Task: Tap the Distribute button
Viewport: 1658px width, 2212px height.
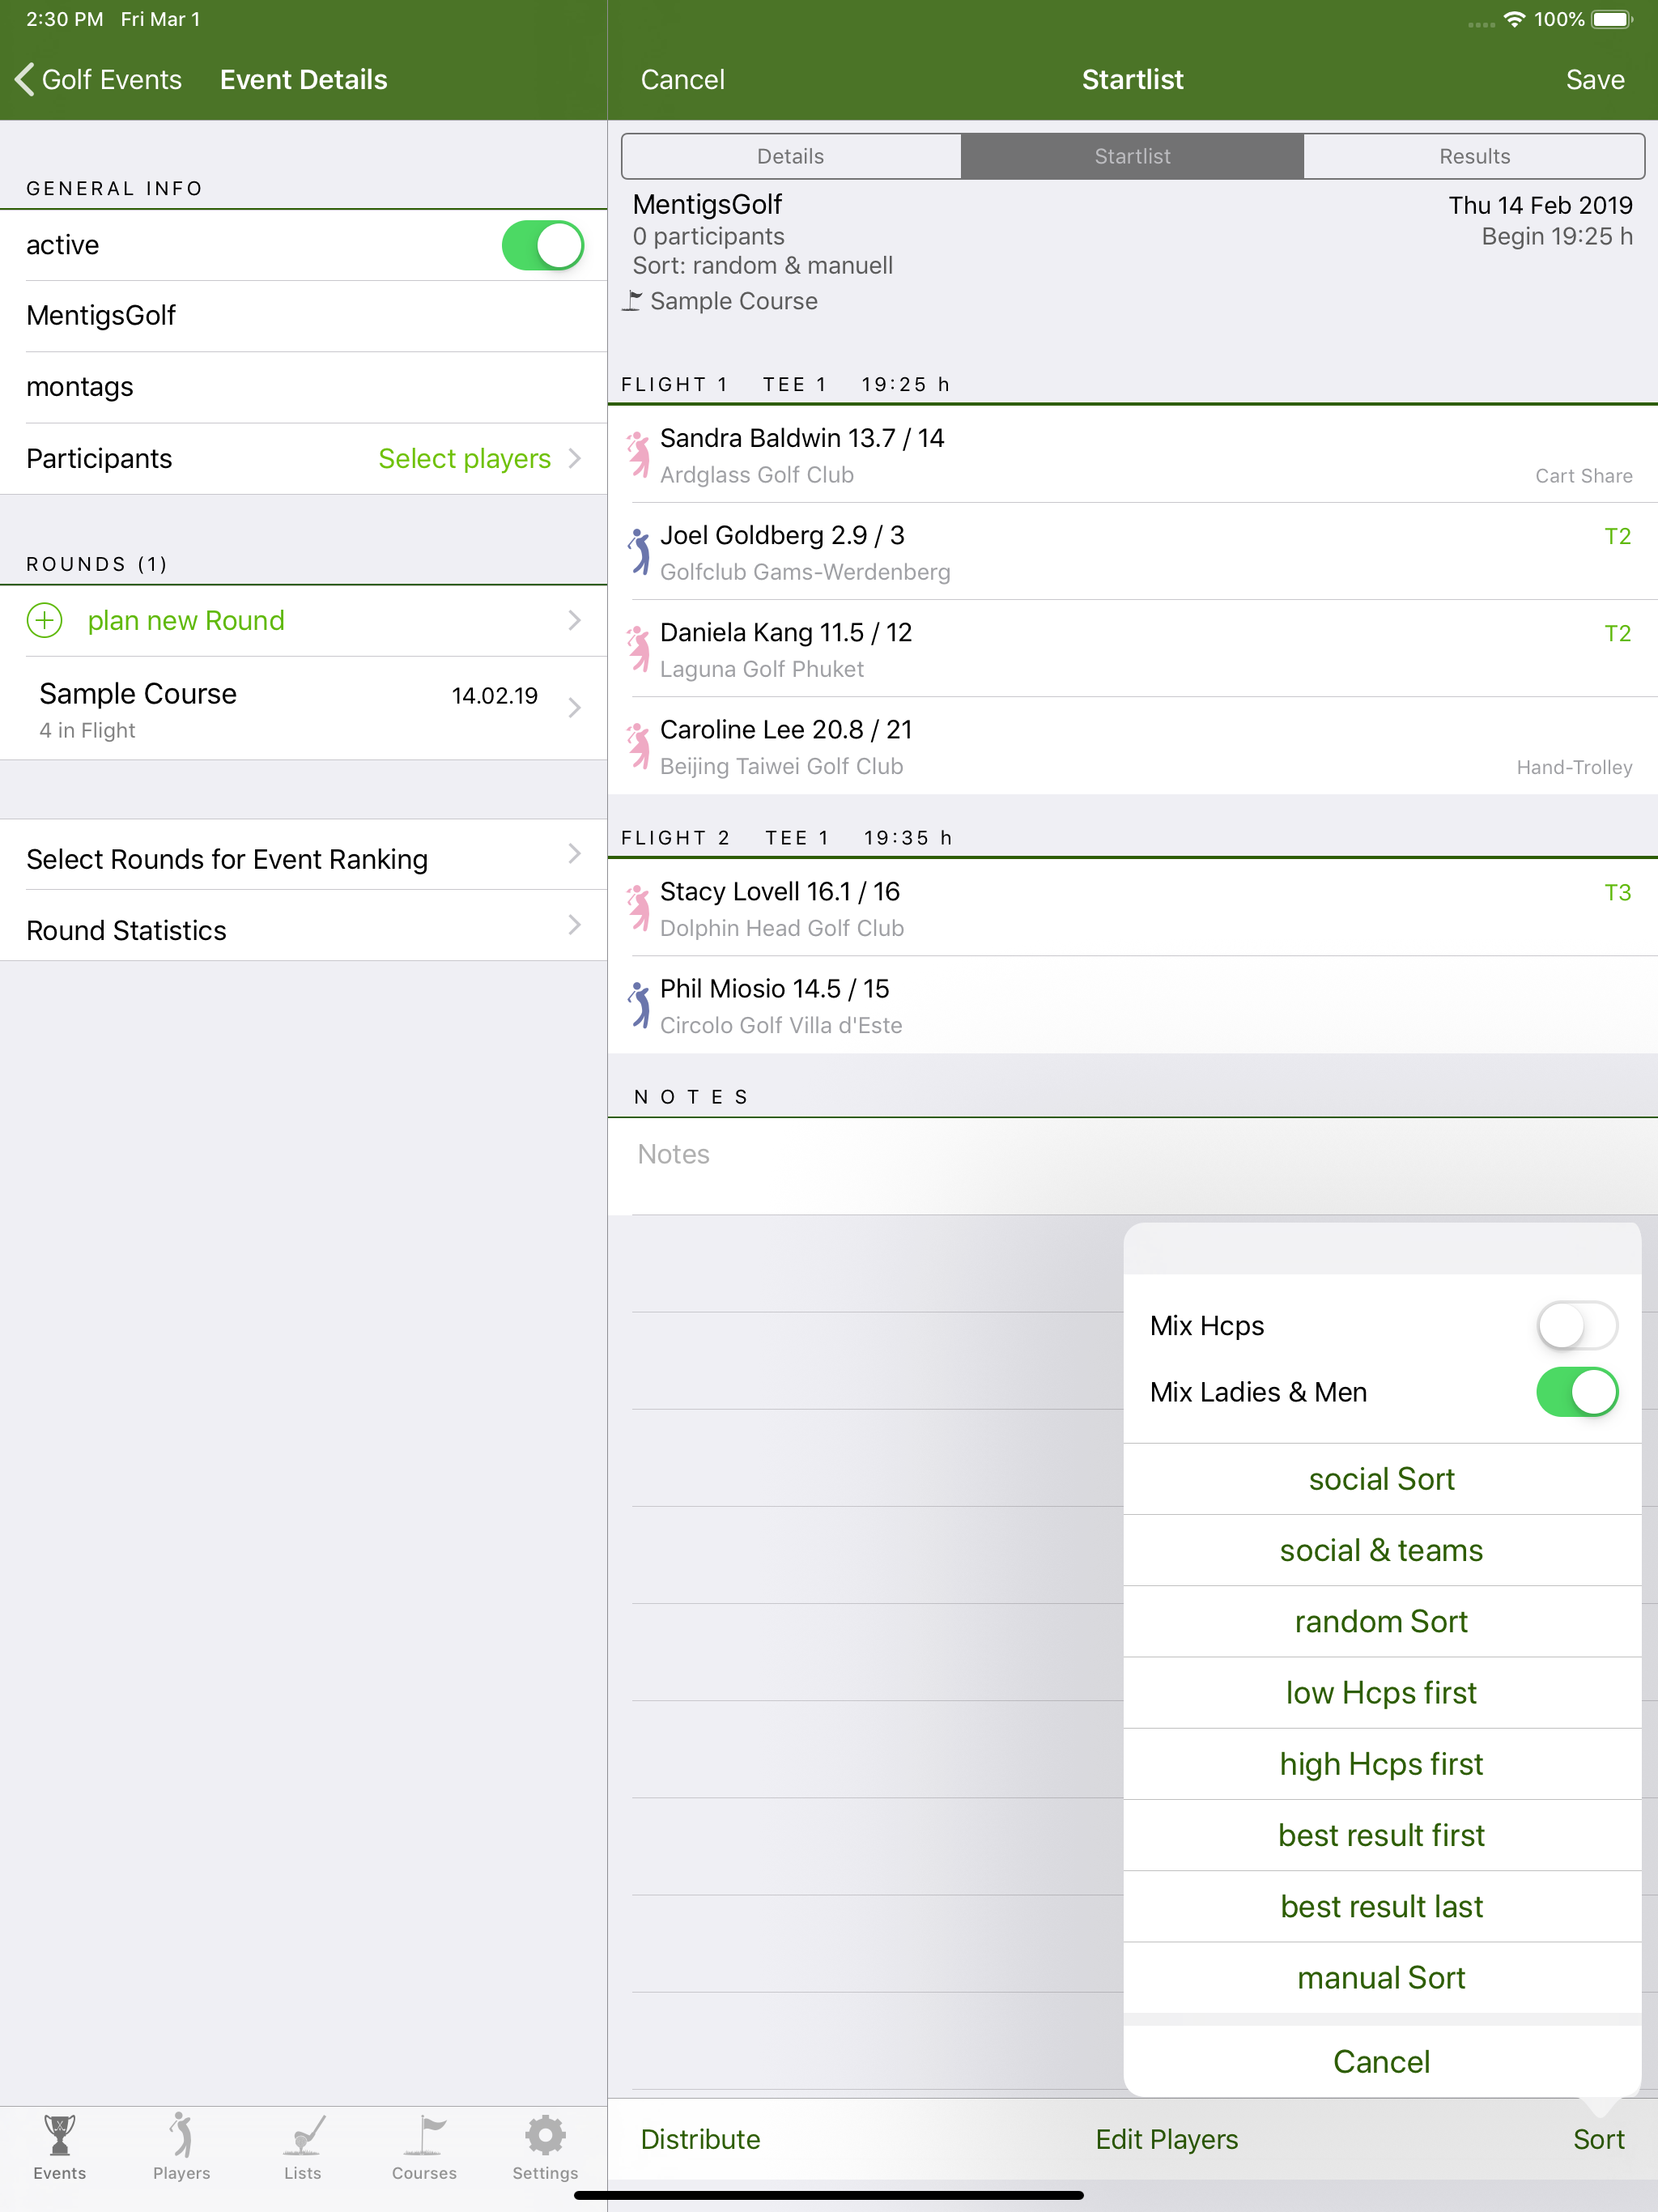Action: point(700,2139)
